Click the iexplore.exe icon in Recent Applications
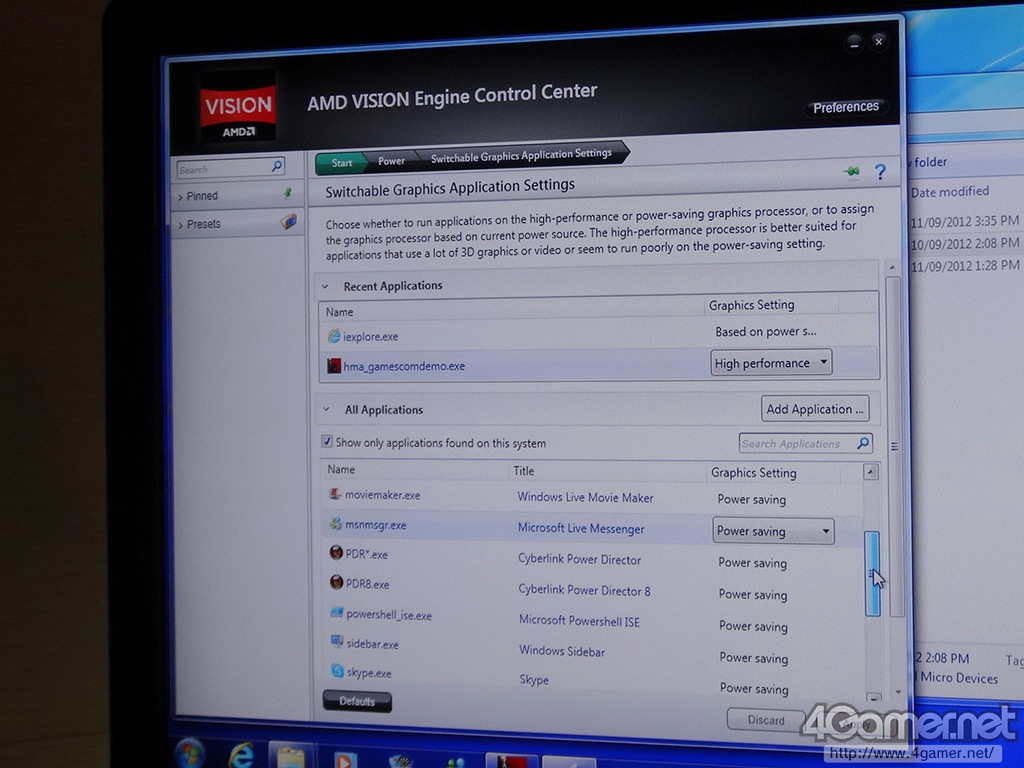Screen dimensions: 1024x768 334,336
